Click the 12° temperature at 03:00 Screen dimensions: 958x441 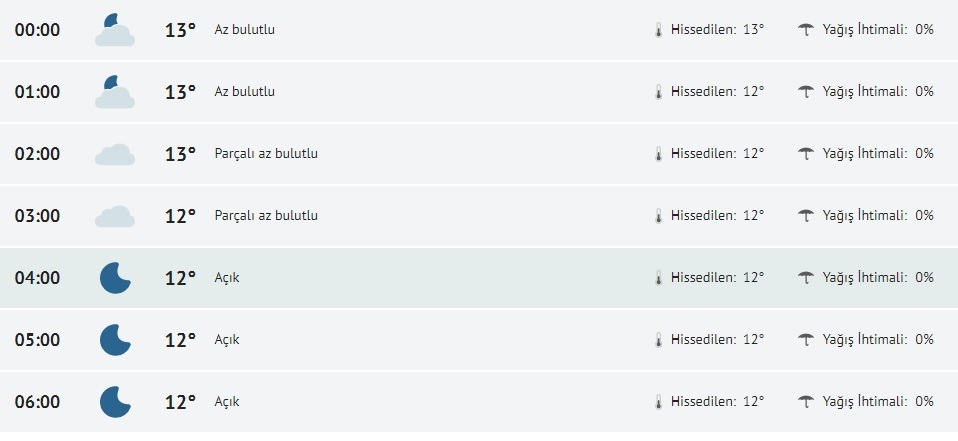pos(180,216)
